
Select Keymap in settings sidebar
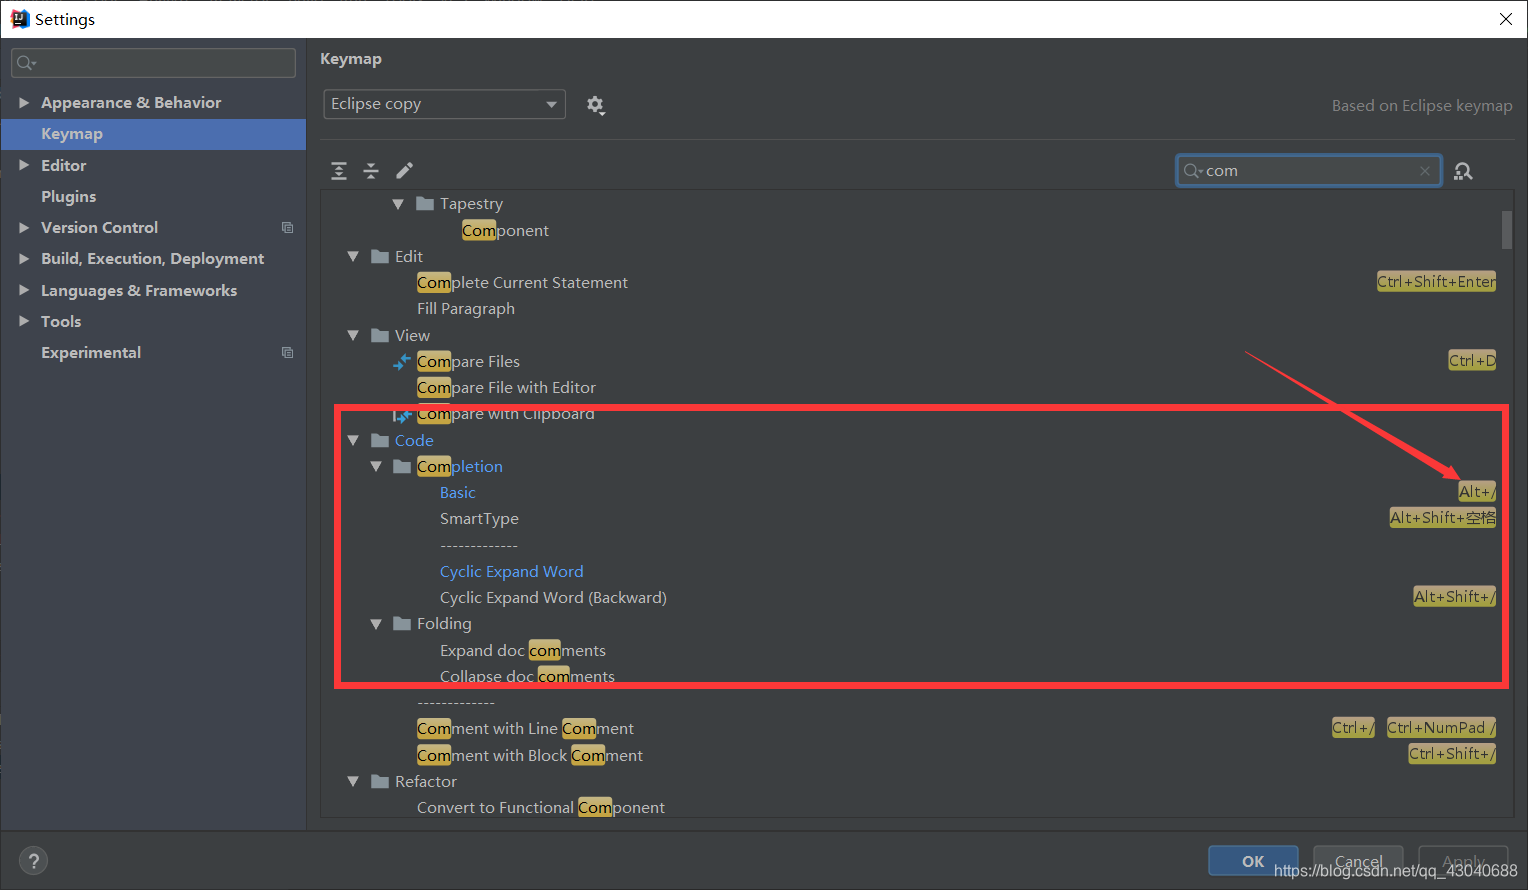click(153, 134)
